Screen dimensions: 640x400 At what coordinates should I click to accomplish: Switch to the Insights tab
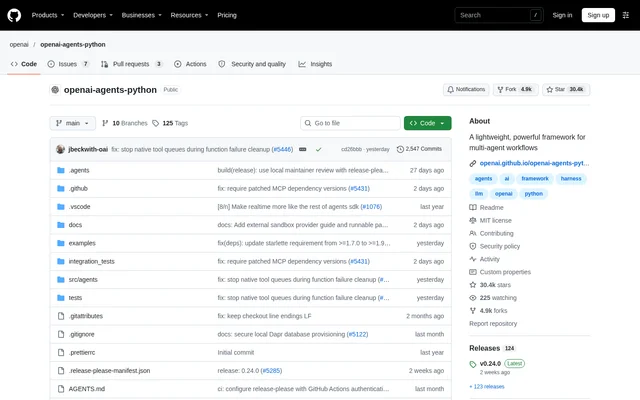click(x=315, y=64)
